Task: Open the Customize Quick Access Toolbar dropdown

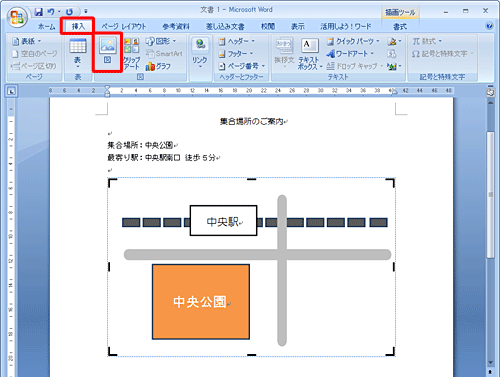Action: (x=86, y=12)
